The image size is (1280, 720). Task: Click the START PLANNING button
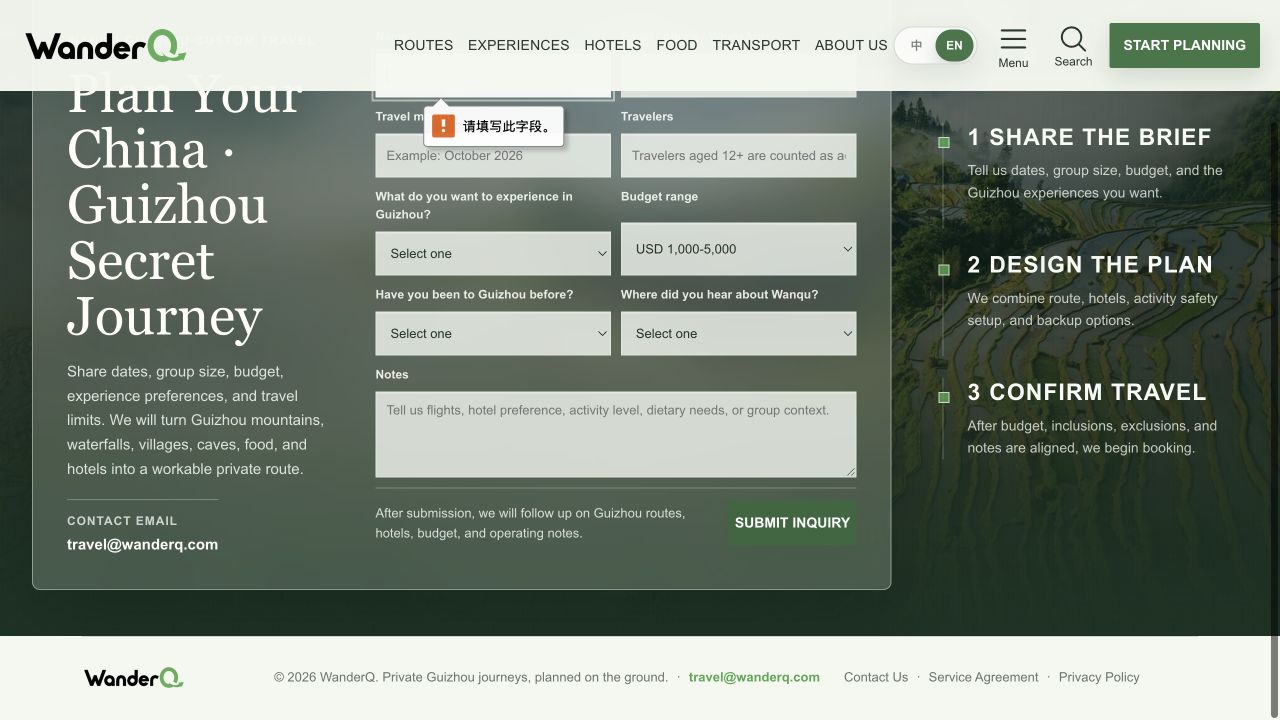pos(1184,45)
